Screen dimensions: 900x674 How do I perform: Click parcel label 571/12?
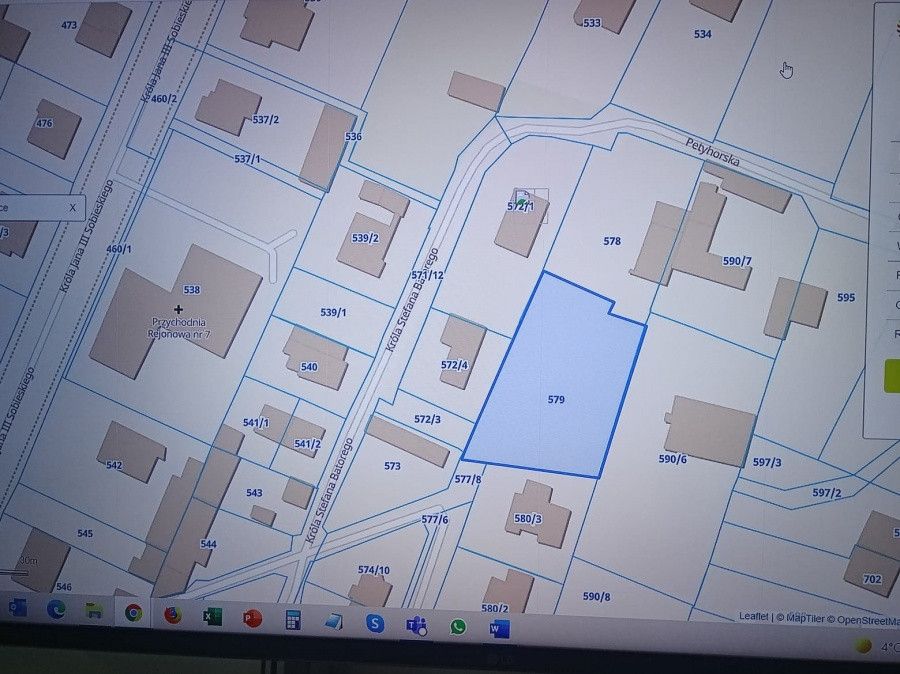click(428, 276)
